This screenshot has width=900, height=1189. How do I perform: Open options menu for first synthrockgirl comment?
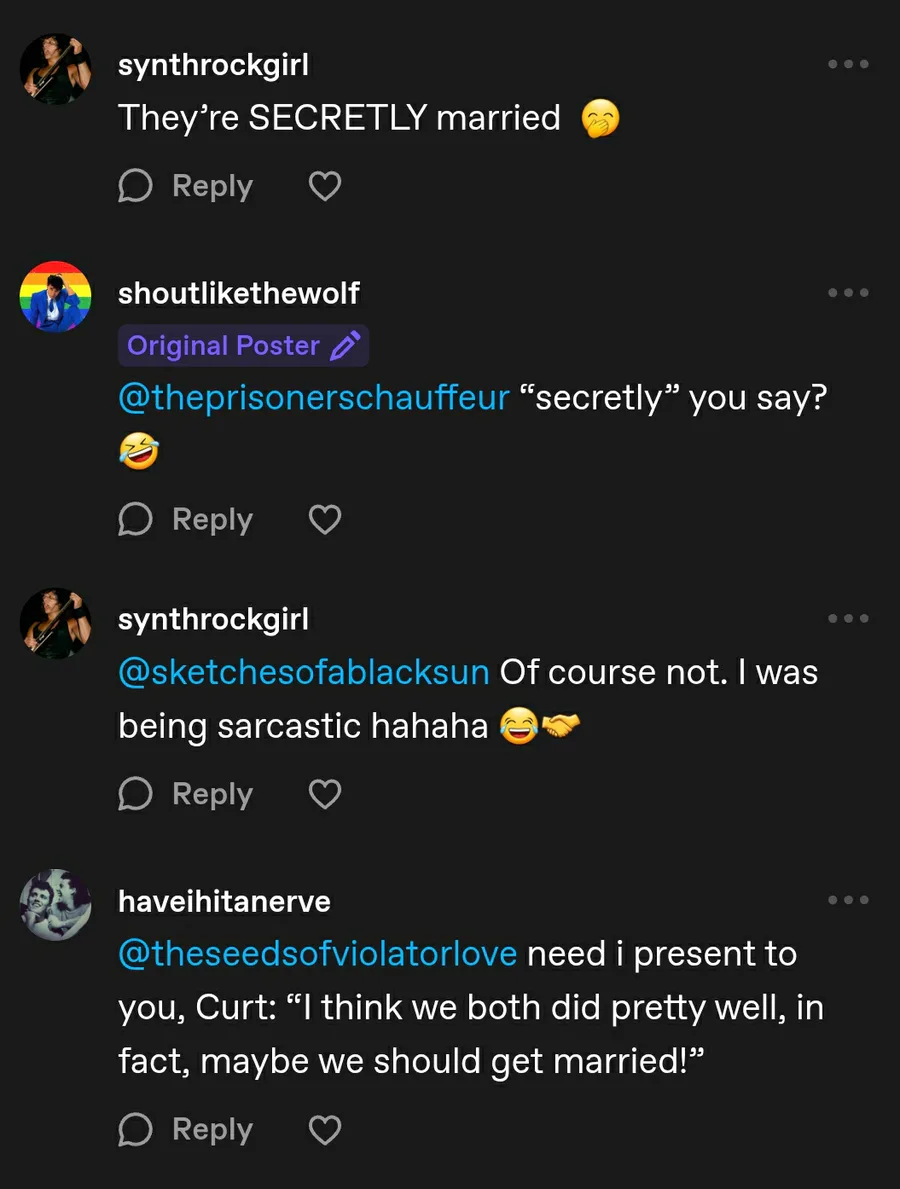[848, 65]
